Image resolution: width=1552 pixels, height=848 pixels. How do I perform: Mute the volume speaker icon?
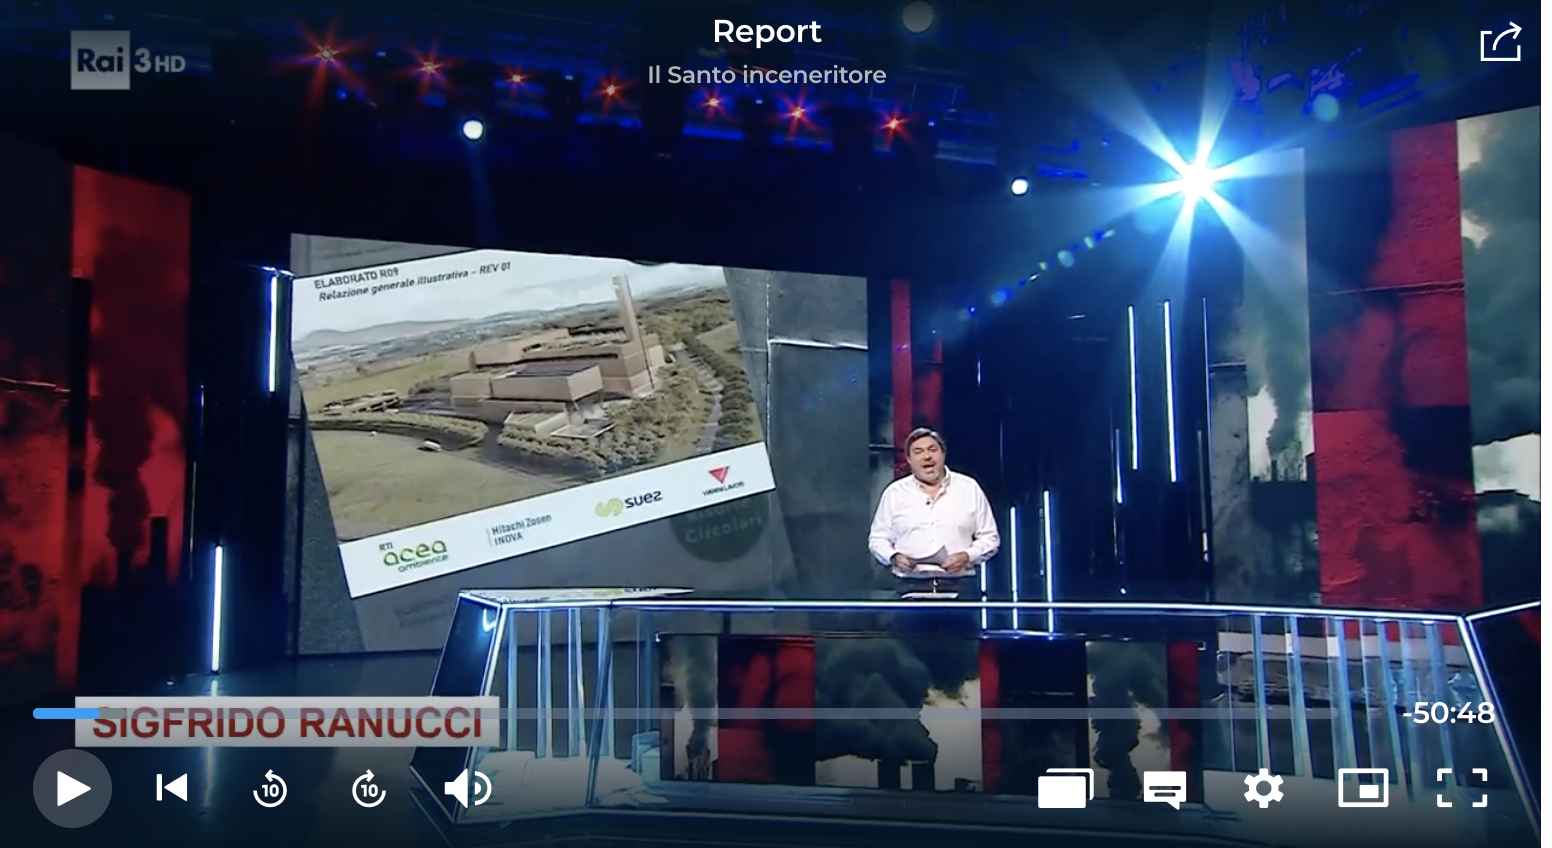467,789
